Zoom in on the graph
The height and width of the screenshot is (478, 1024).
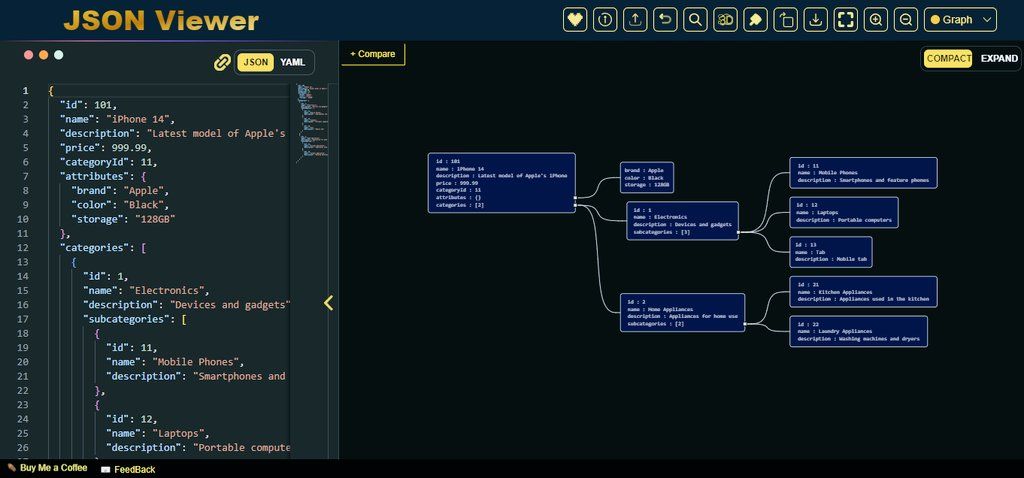[x=876, y=20]
